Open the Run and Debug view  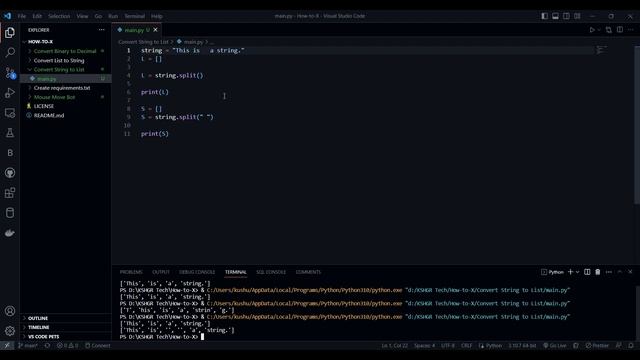tap(10, 93)
